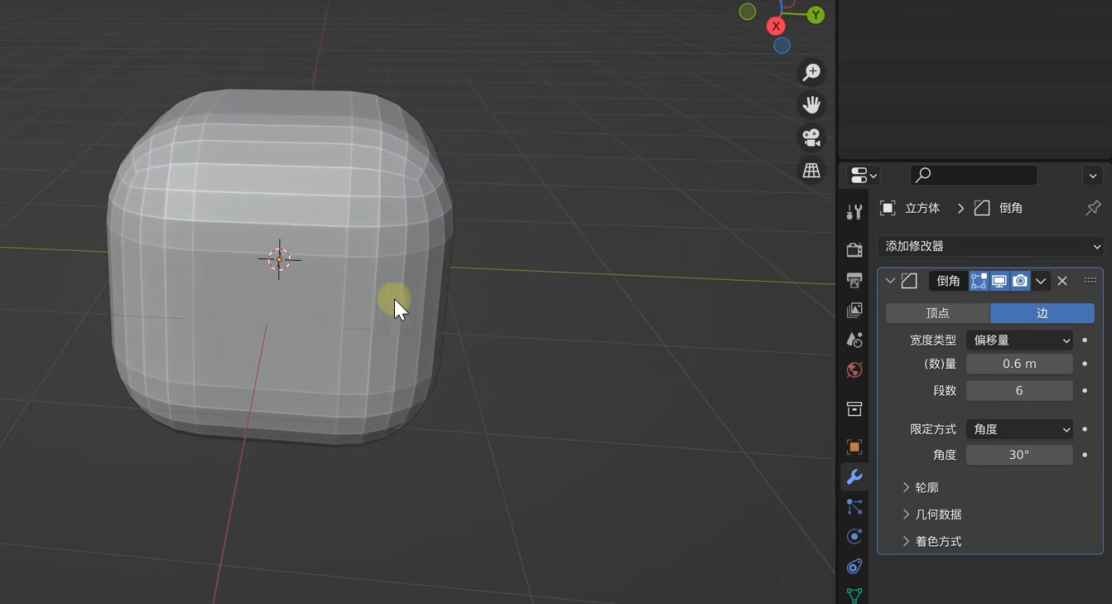Toggle pin icon in properties header
This screenshot has width=1112, height=604.
[x=1093, y=208]
